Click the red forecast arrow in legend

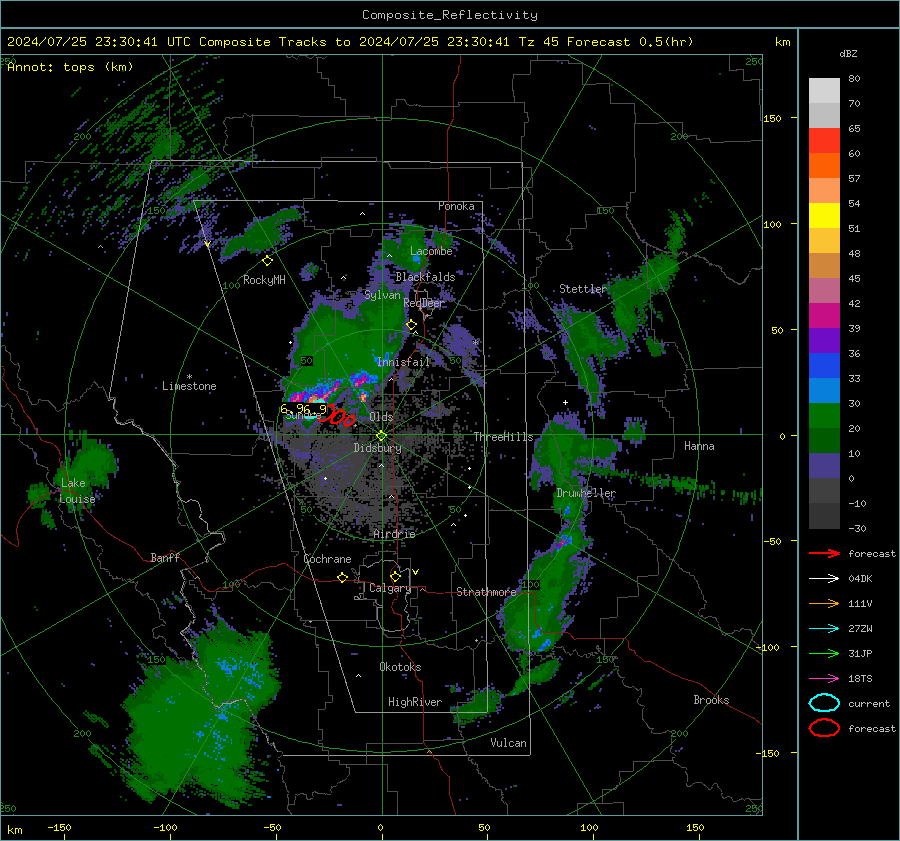pyautogui.click(x=824, y=553)
